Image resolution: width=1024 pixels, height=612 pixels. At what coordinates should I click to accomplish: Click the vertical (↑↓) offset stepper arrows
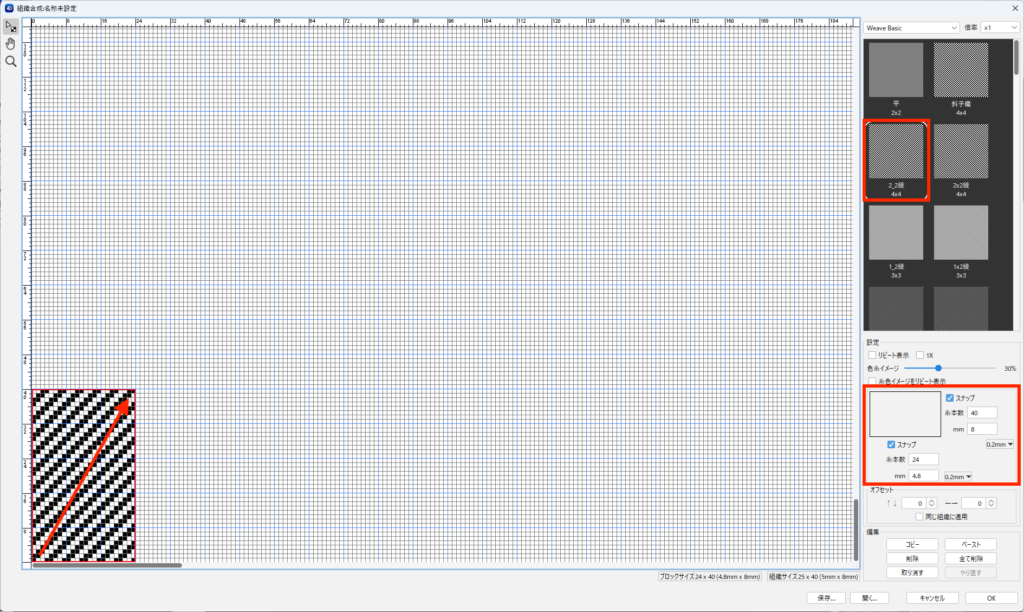(932, 503)
